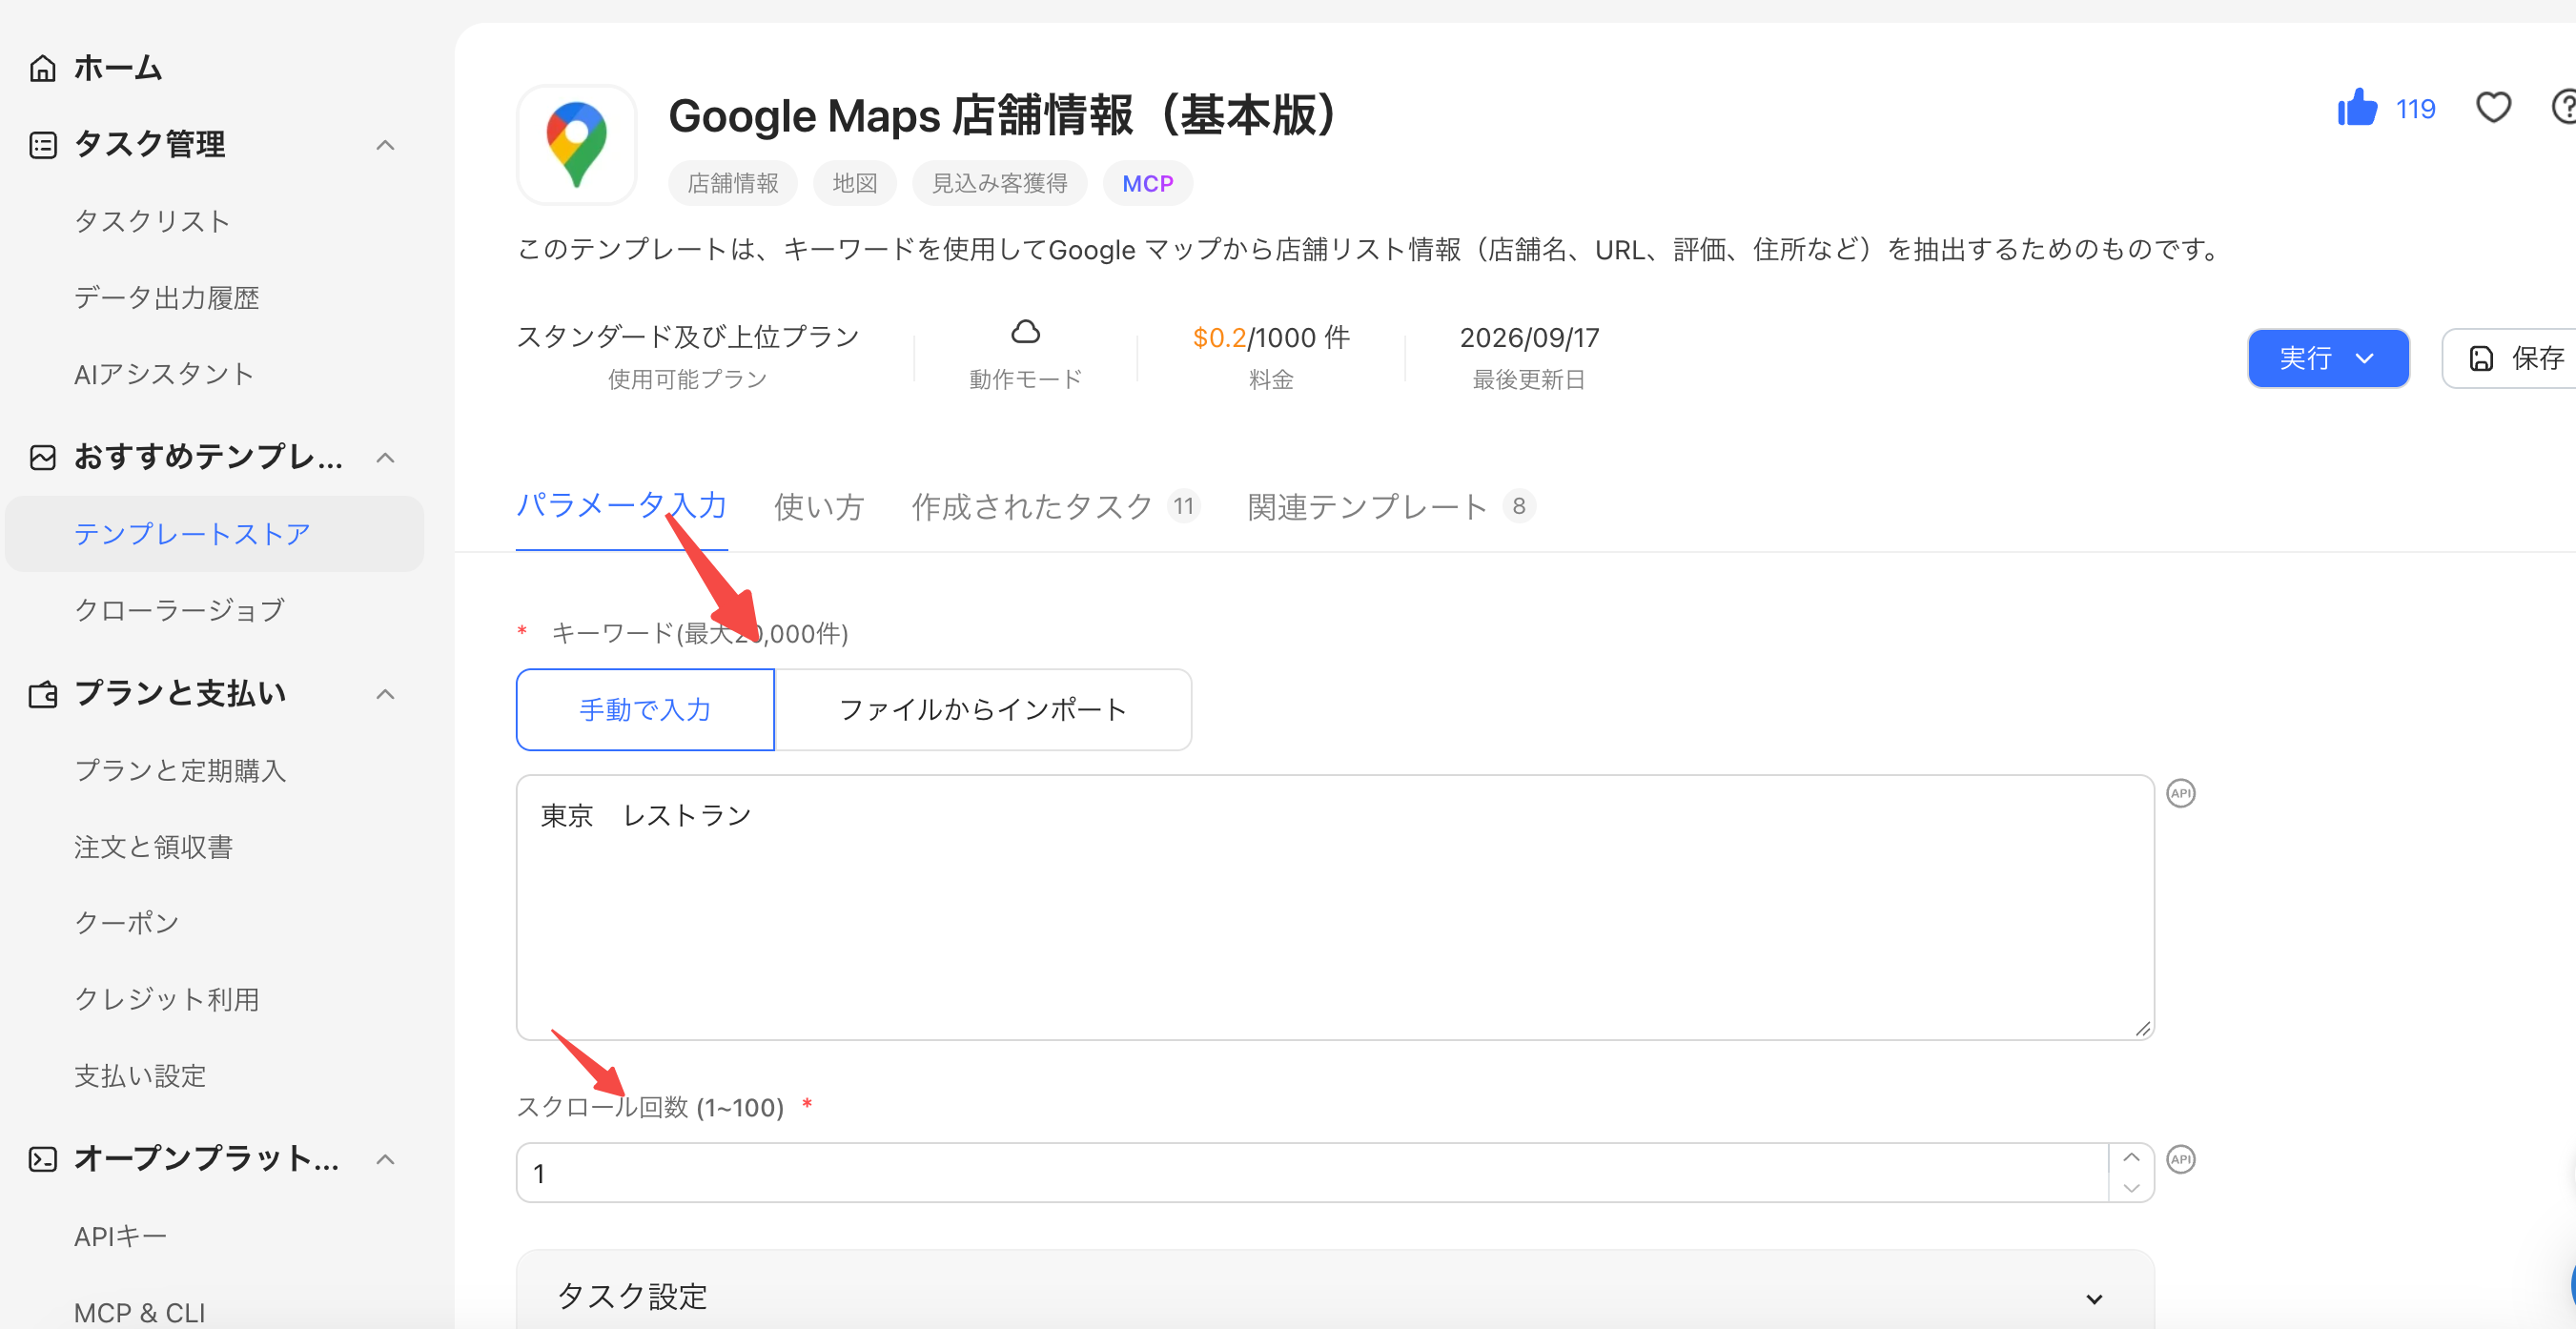Expand the タスク設定 panel
This screenshot has width=2576, height=1329.
1334,1296
